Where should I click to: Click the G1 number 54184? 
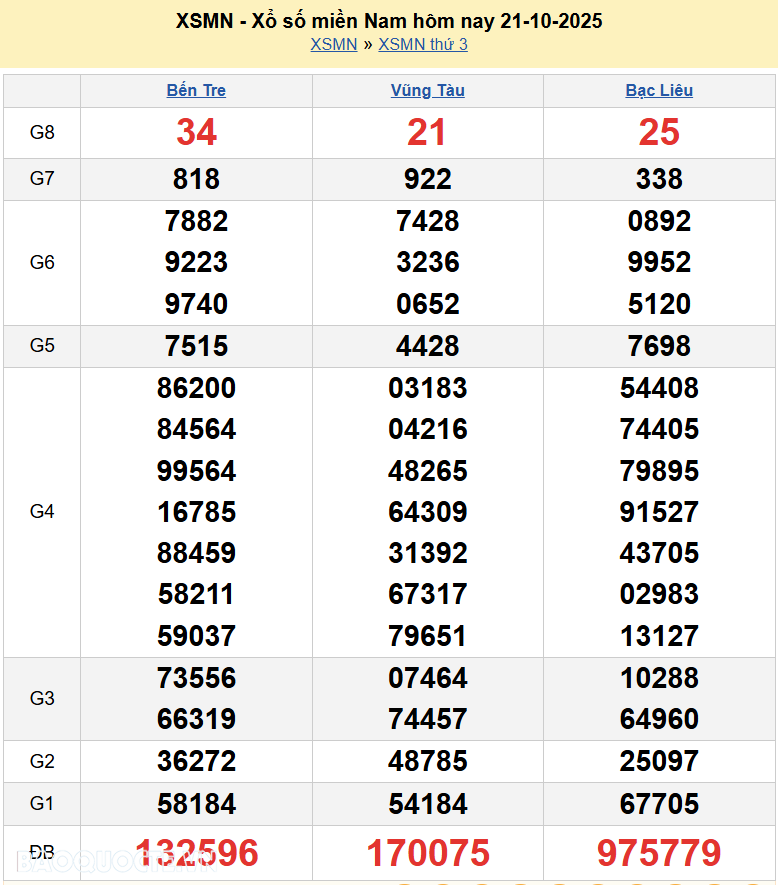coord(427,803)
